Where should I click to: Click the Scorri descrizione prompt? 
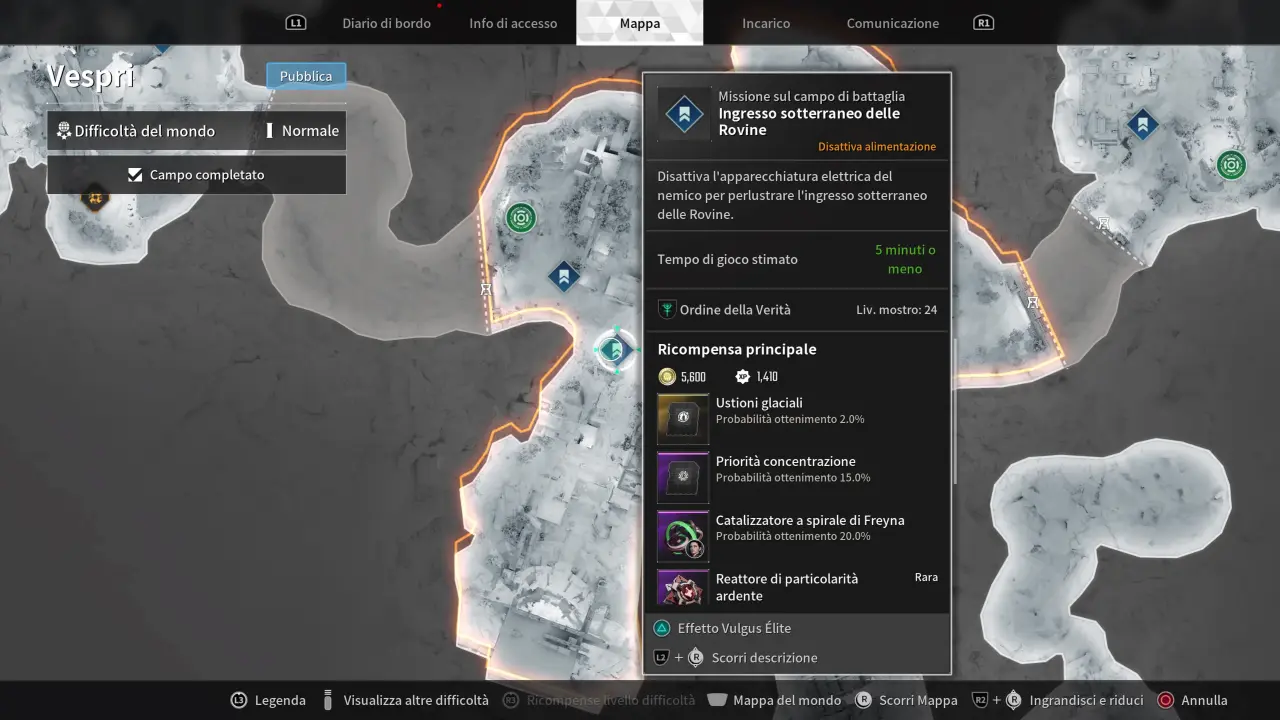[x=736, y=657]
